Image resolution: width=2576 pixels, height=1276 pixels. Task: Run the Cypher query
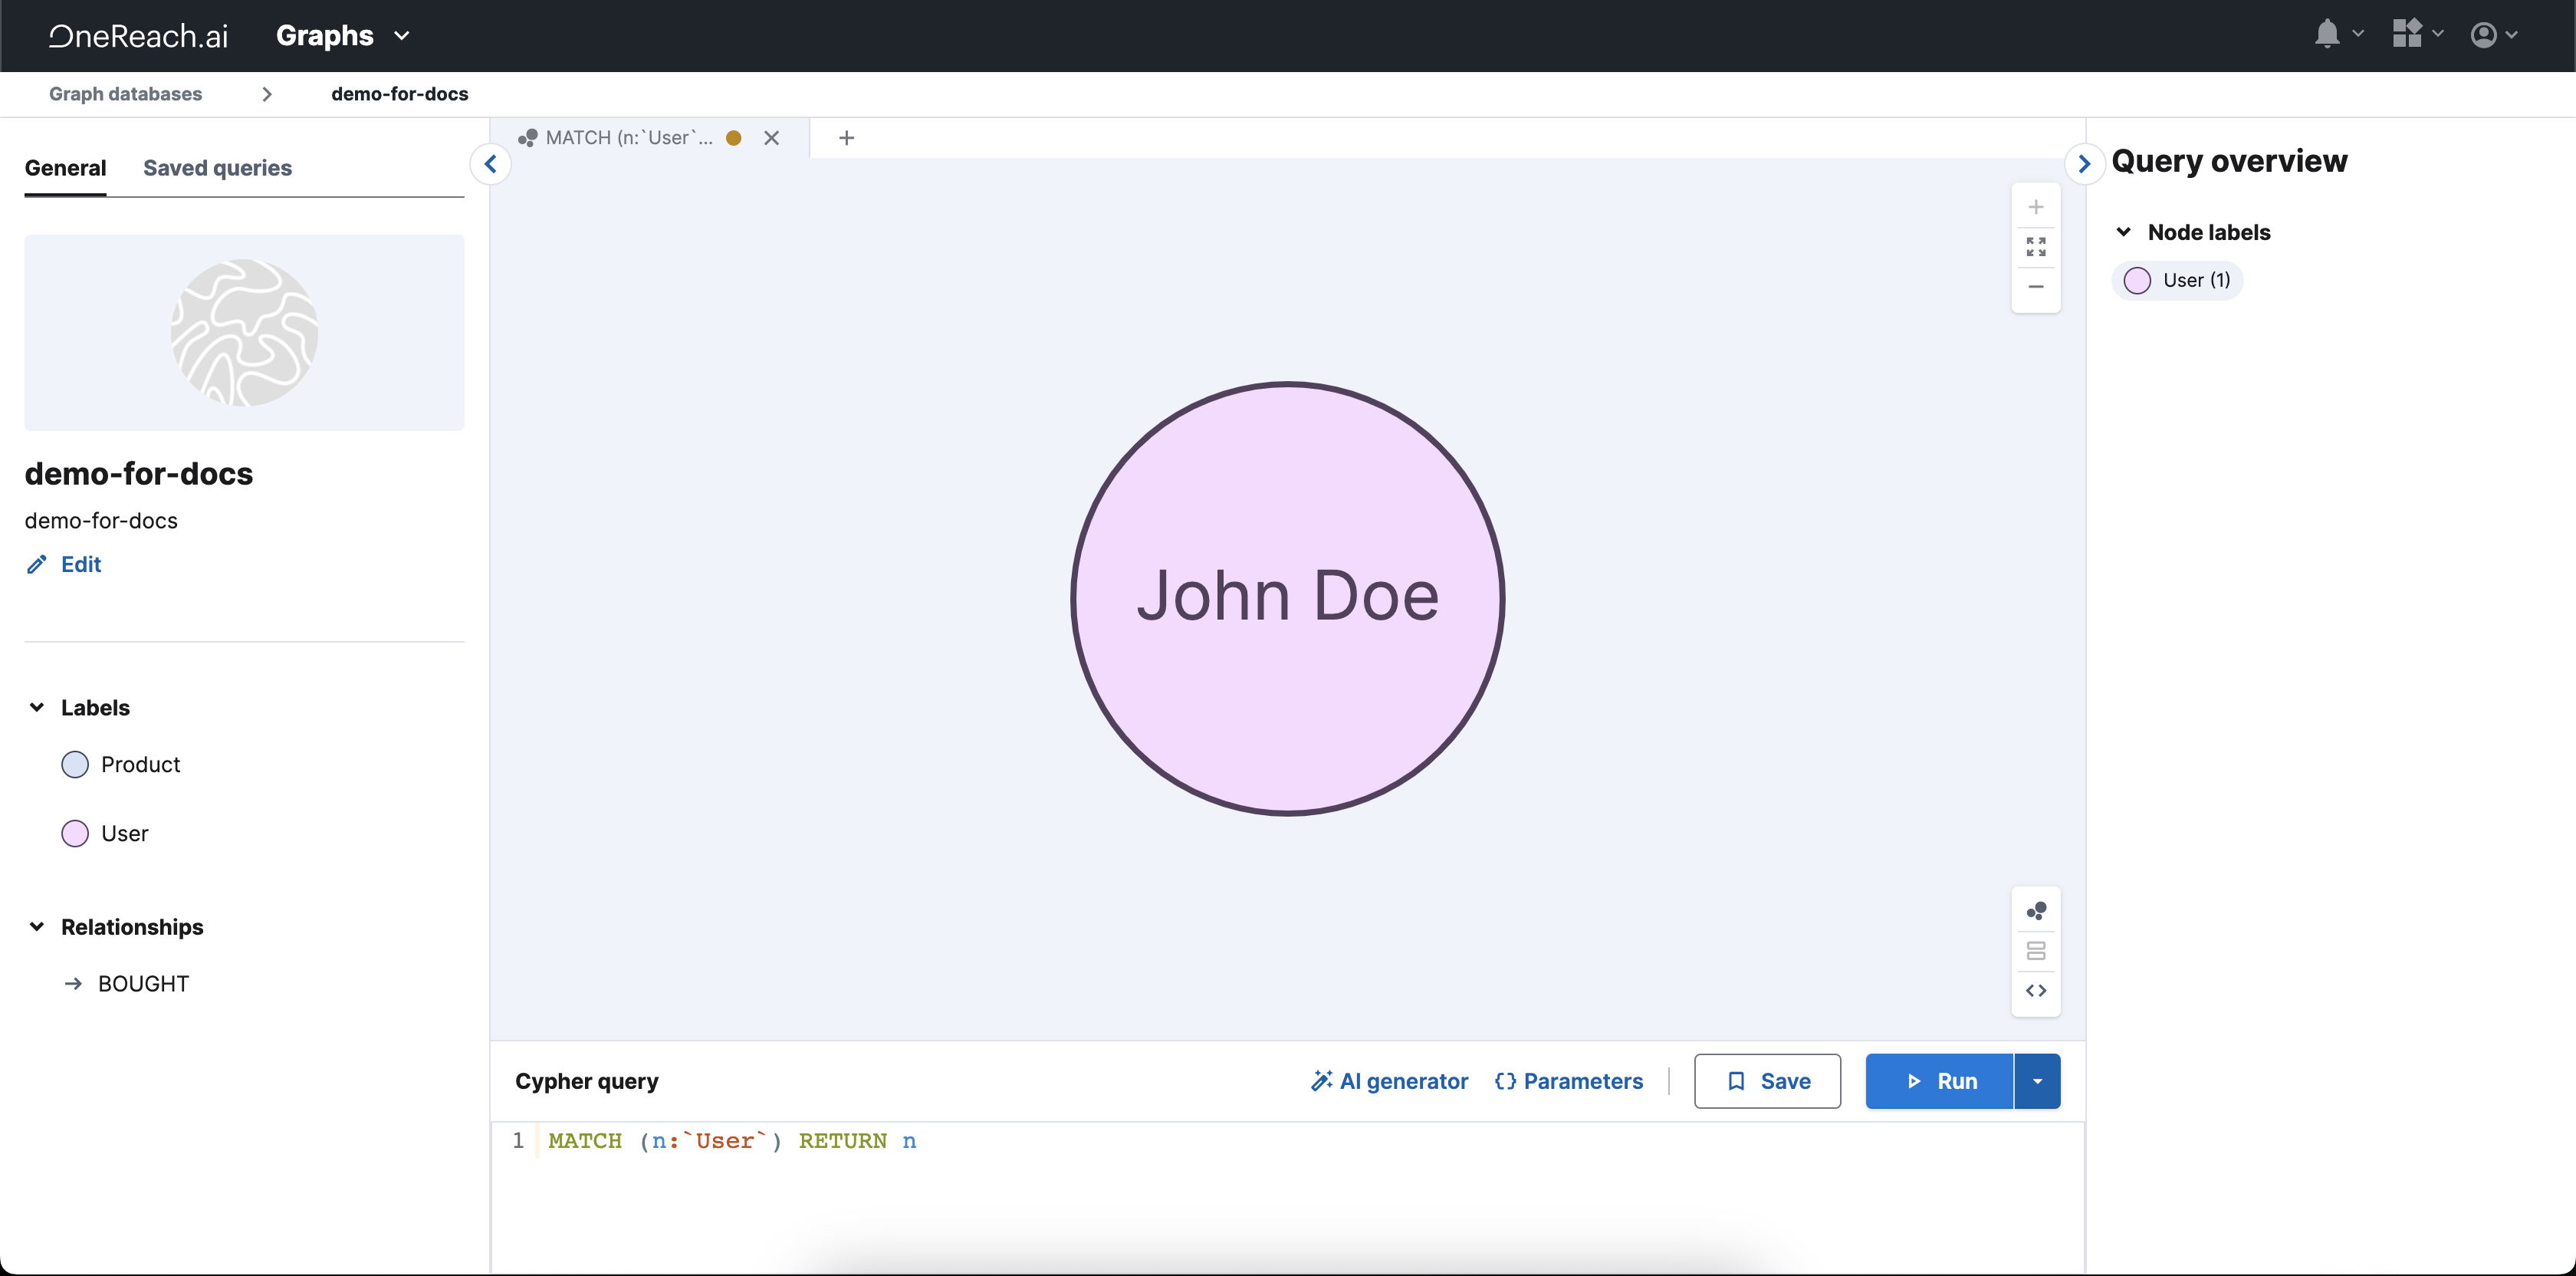(1939, 1081)
